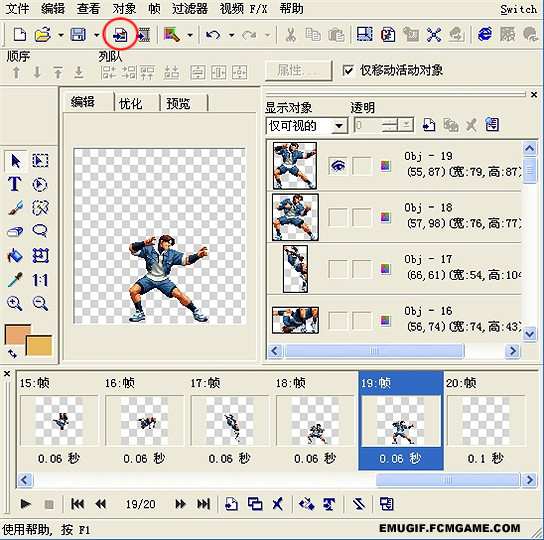Select frame 20 thumbnail in timeline

pyautogui.click(x=486, y=421)
